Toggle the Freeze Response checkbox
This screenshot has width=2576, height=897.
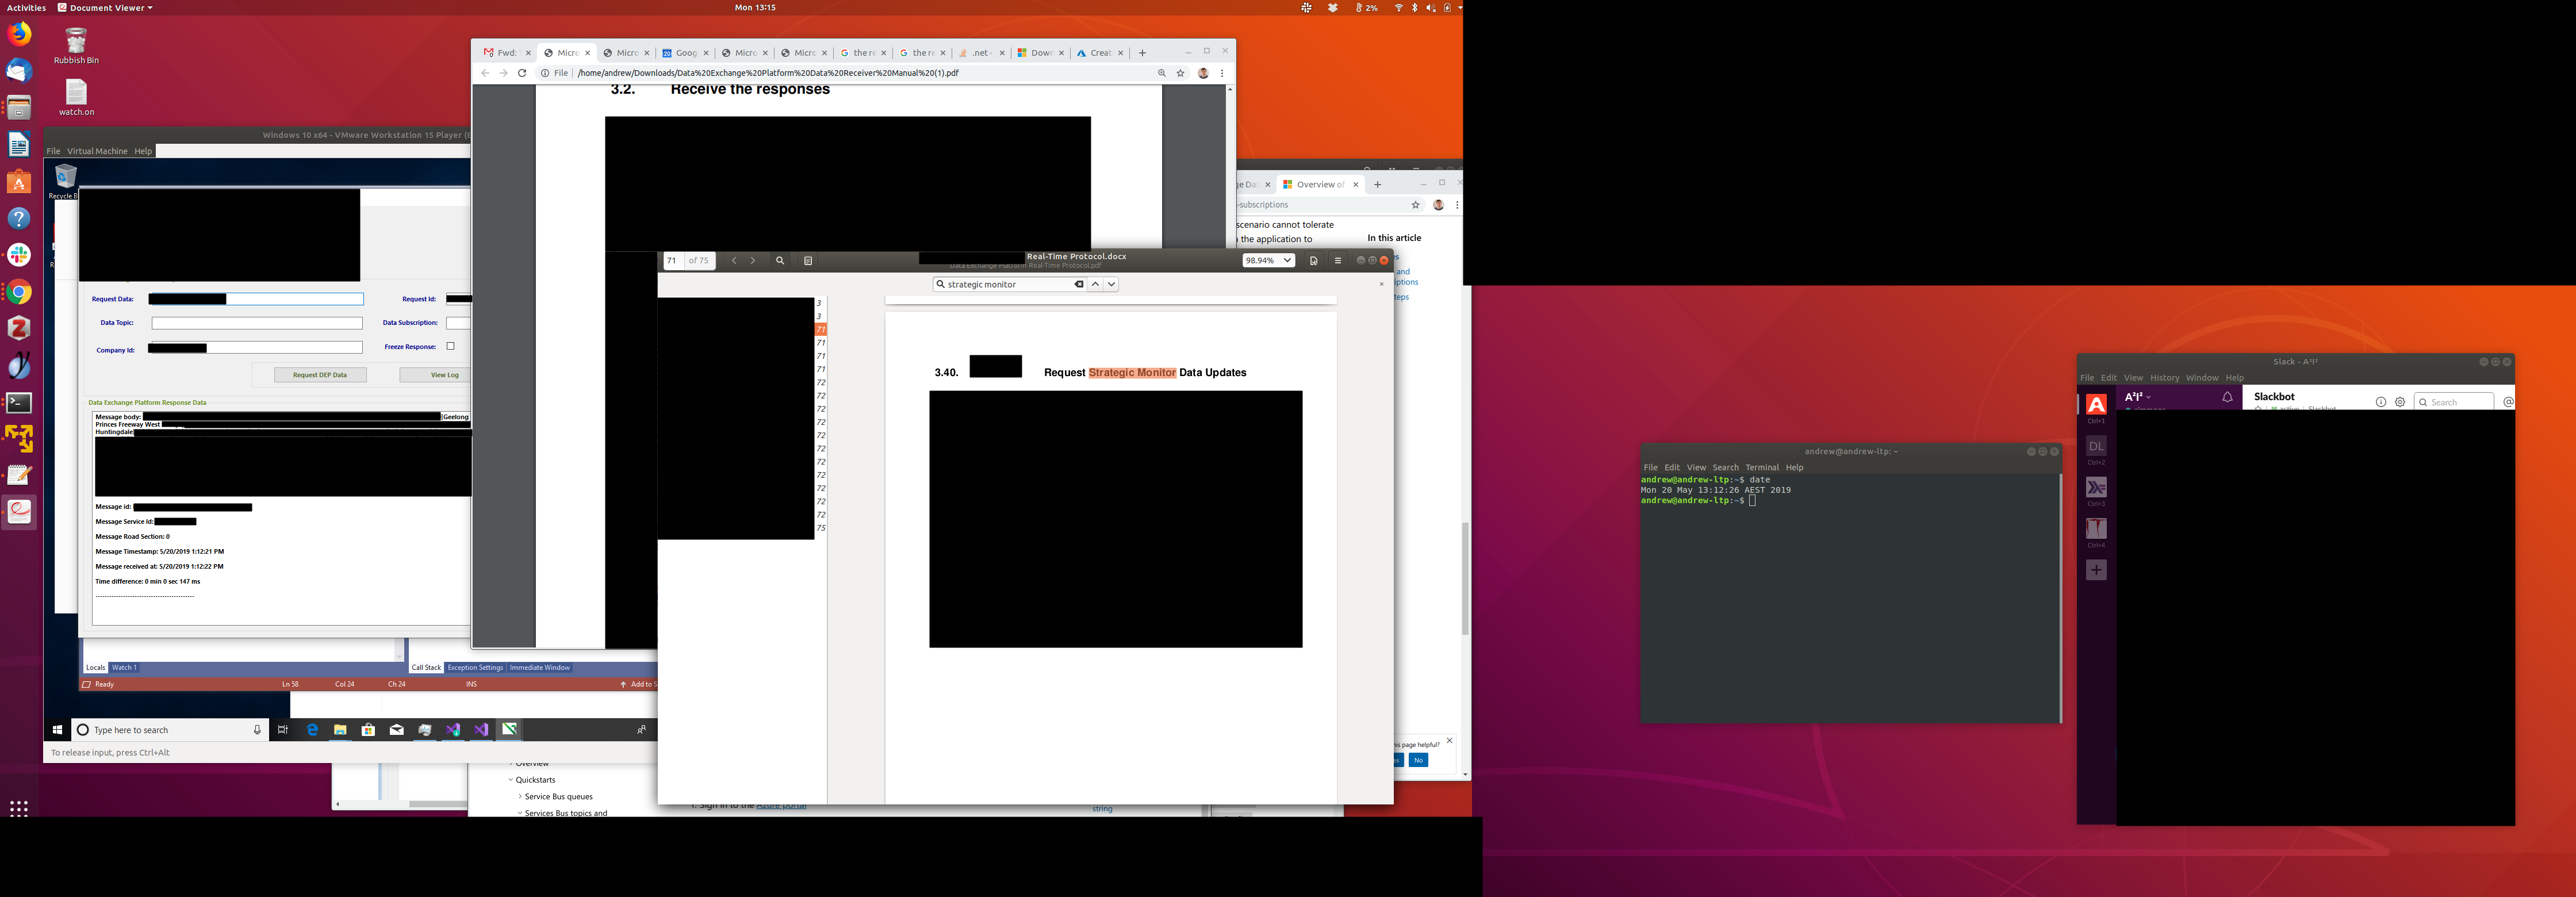(451, 347)
